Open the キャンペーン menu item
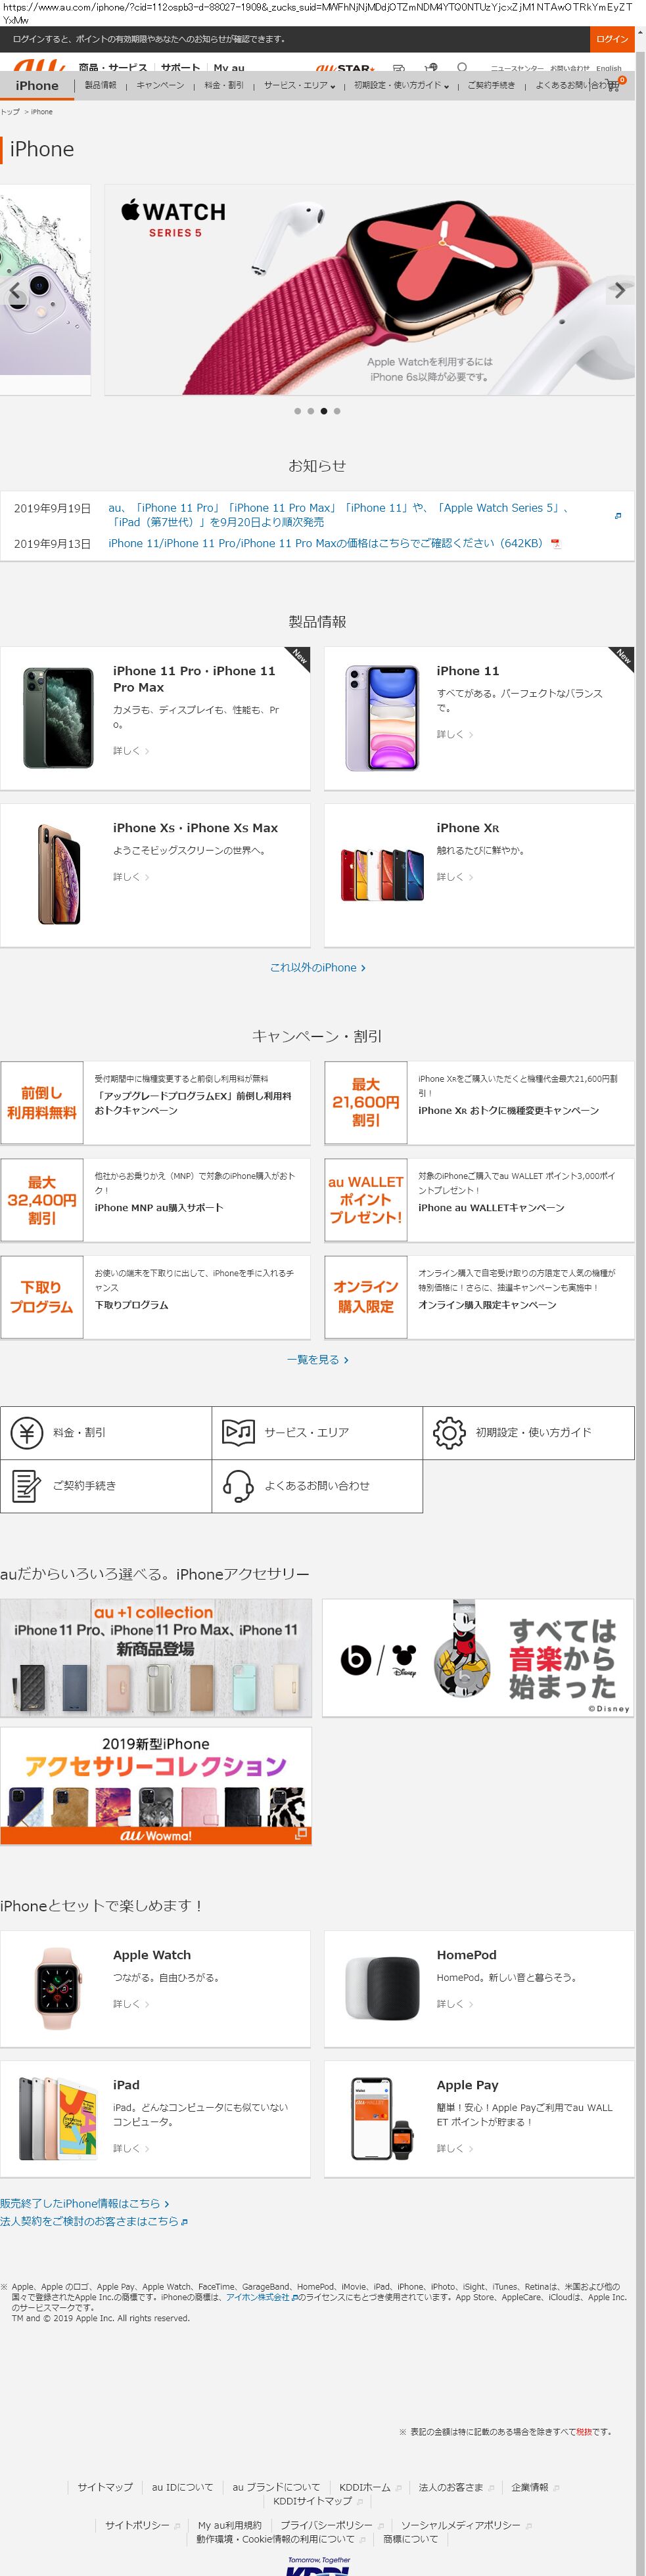Viewport: 646px width, 2576px height. 160,86
